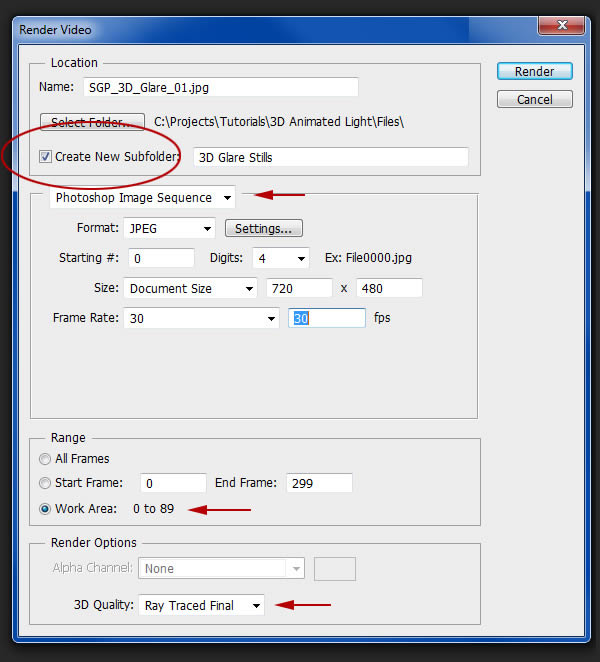The width and height of the screenshot is (600, 662).
Task: Open the Digits dropdown
Action: pos(281,258)
